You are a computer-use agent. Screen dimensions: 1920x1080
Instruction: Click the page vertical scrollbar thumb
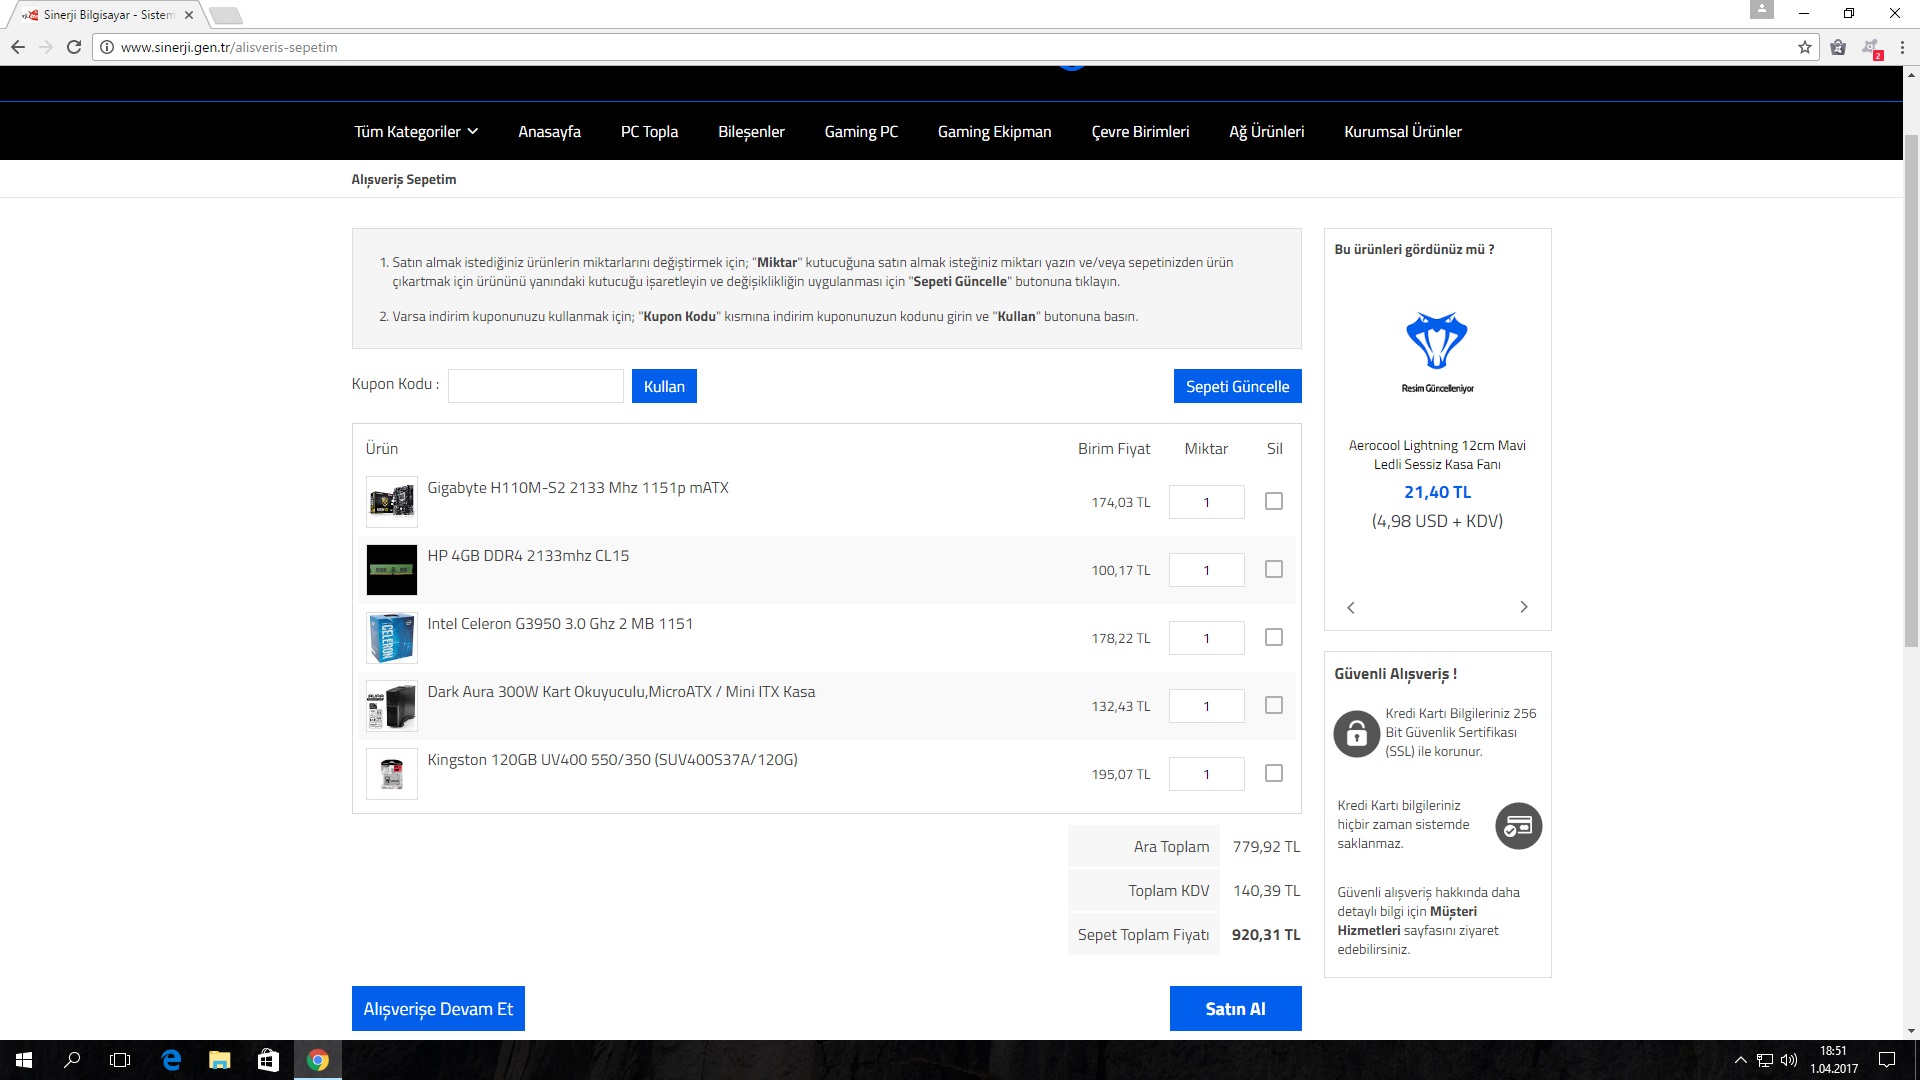coord(1911,390)
